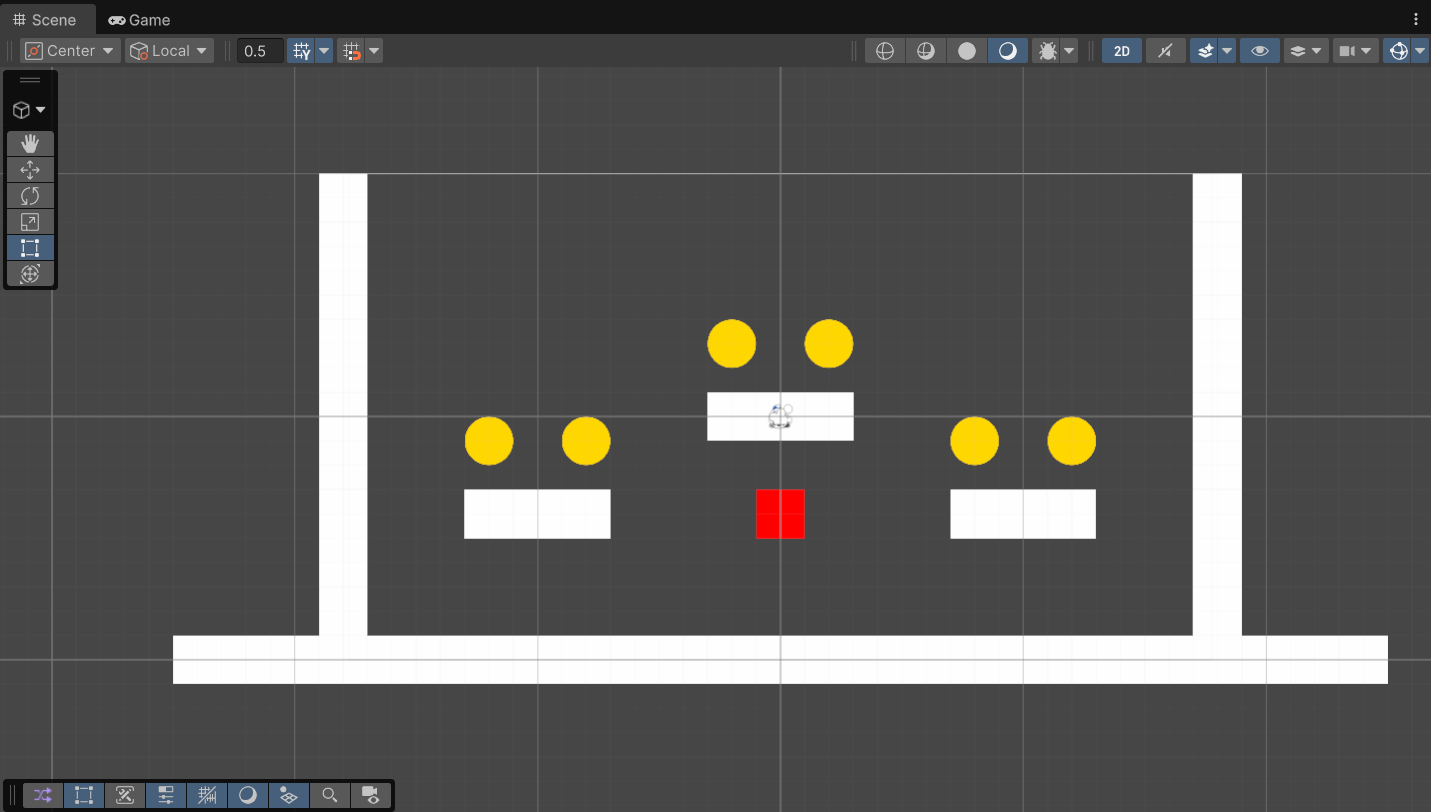Switch to the Game tab
This screenshot has height=812, width=1431.
coord(139,19)
